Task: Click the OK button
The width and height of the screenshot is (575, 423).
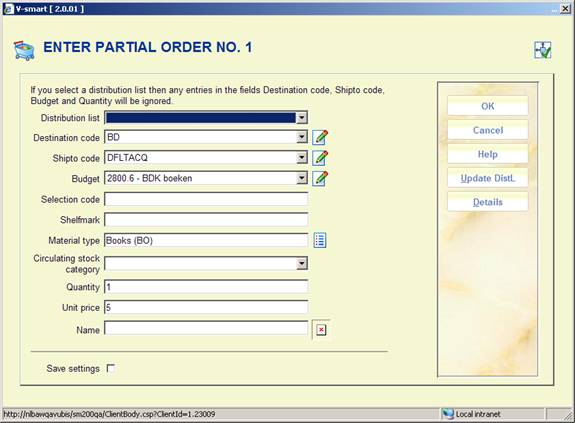Action: click(x=487, y=106)
